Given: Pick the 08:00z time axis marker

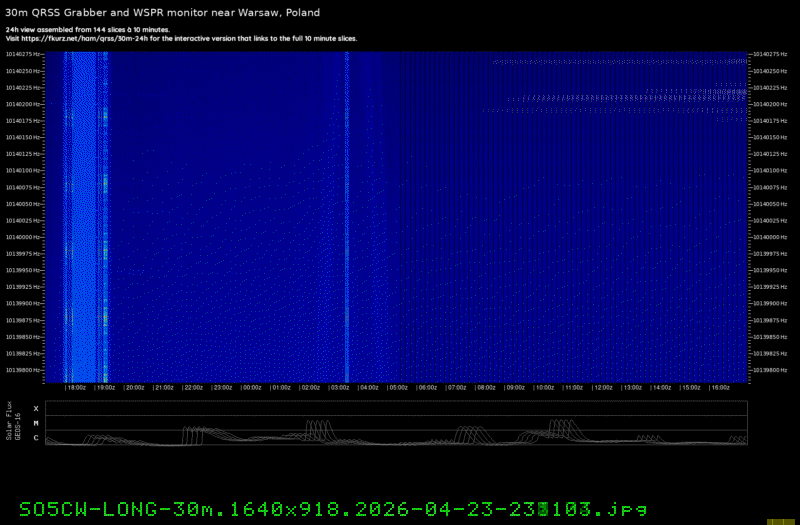Looking at the screenshot, I should 487,387.
